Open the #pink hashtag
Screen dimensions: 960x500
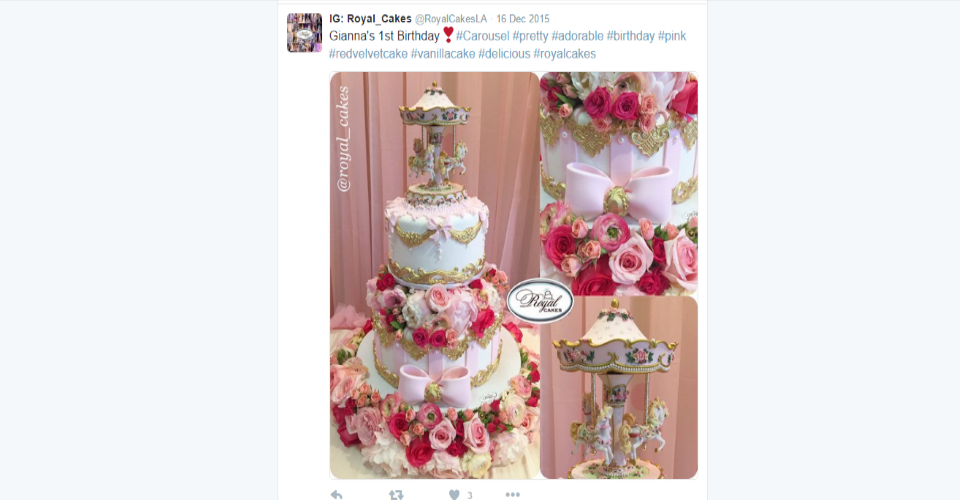tap(672, 36)
